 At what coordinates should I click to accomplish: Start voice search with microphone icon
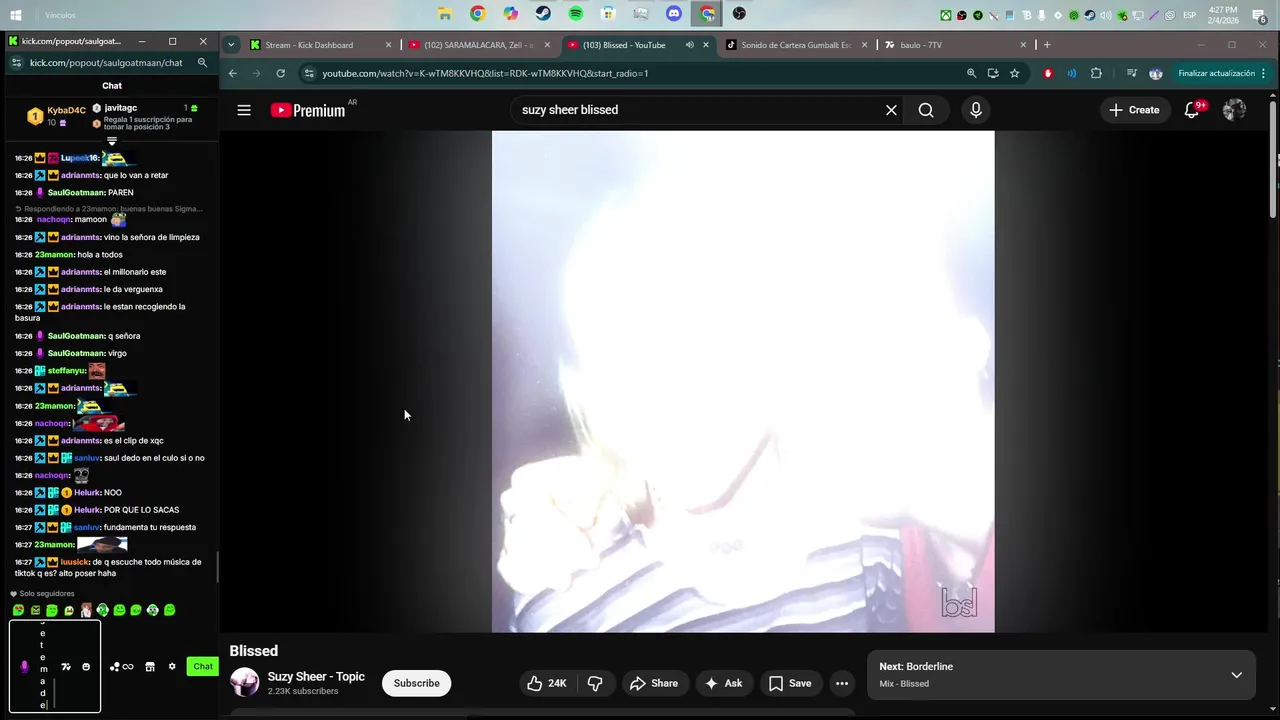[x=976, y=110]
